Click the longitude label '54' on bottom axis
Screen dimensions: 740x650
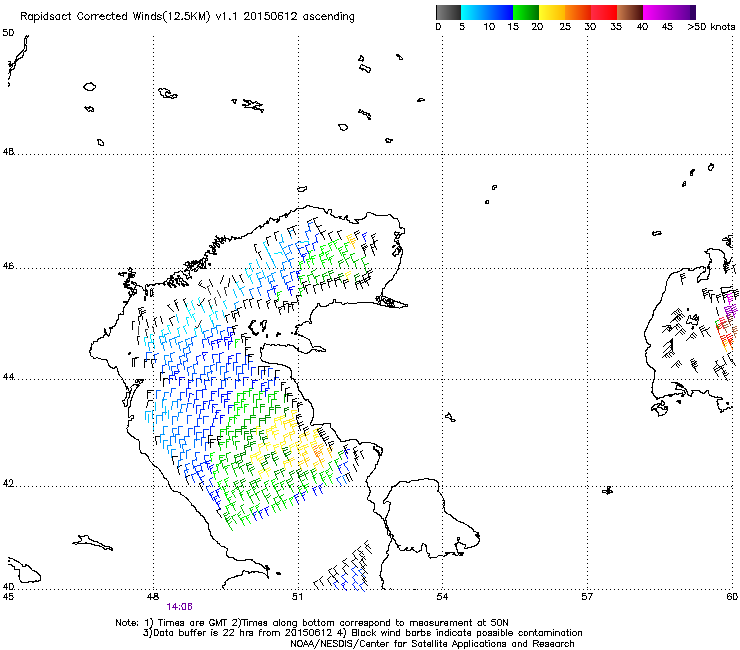[x=442, y=597]
